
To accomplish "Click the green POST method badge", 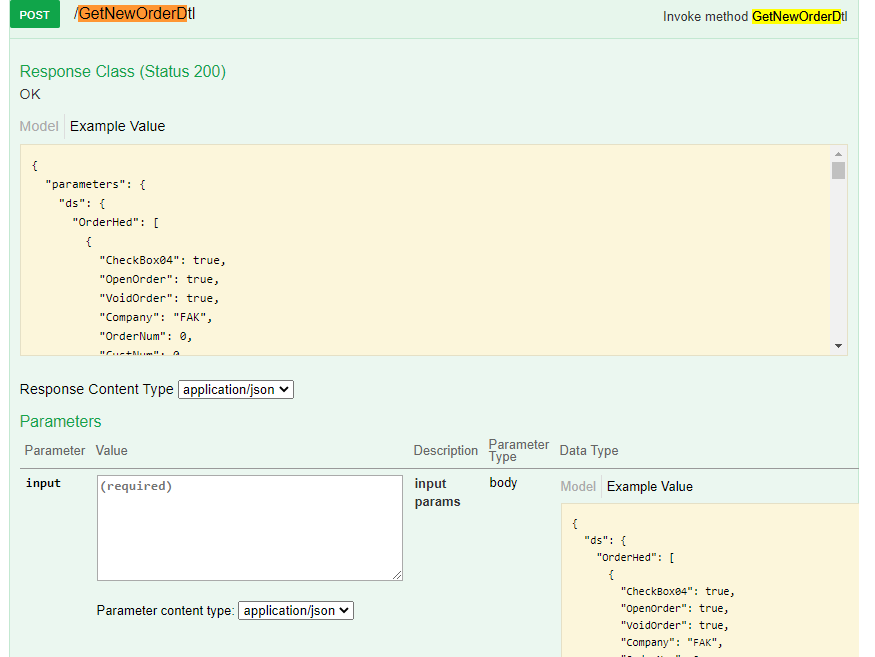I will [34, 15].
